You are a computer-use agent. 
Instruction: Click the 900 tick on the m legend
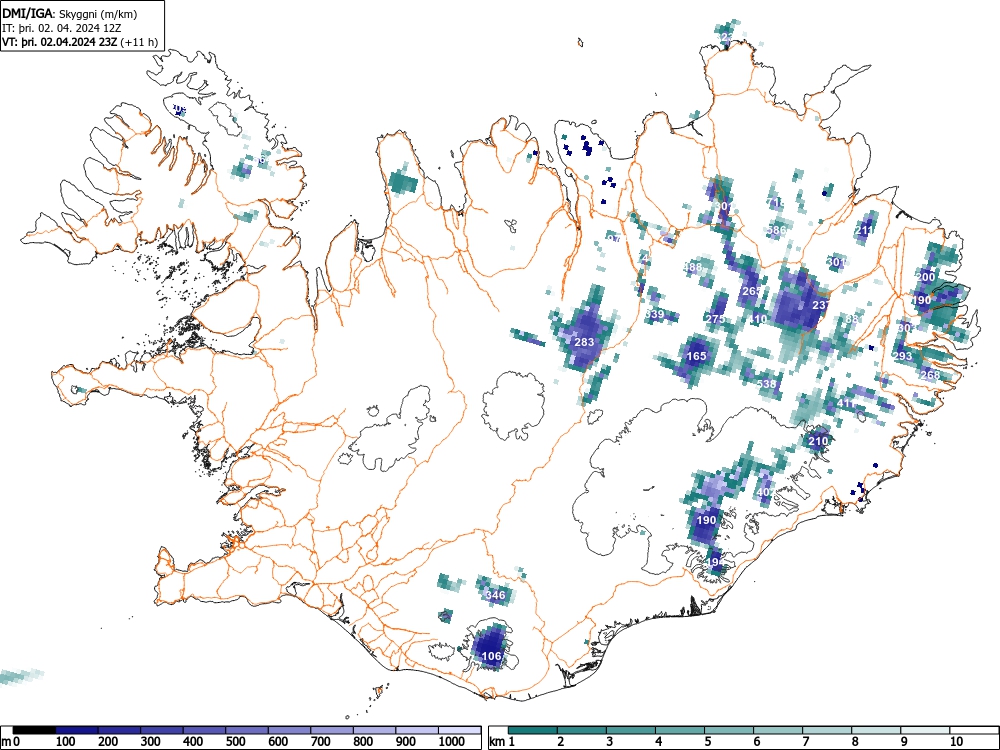click(406, 742)
